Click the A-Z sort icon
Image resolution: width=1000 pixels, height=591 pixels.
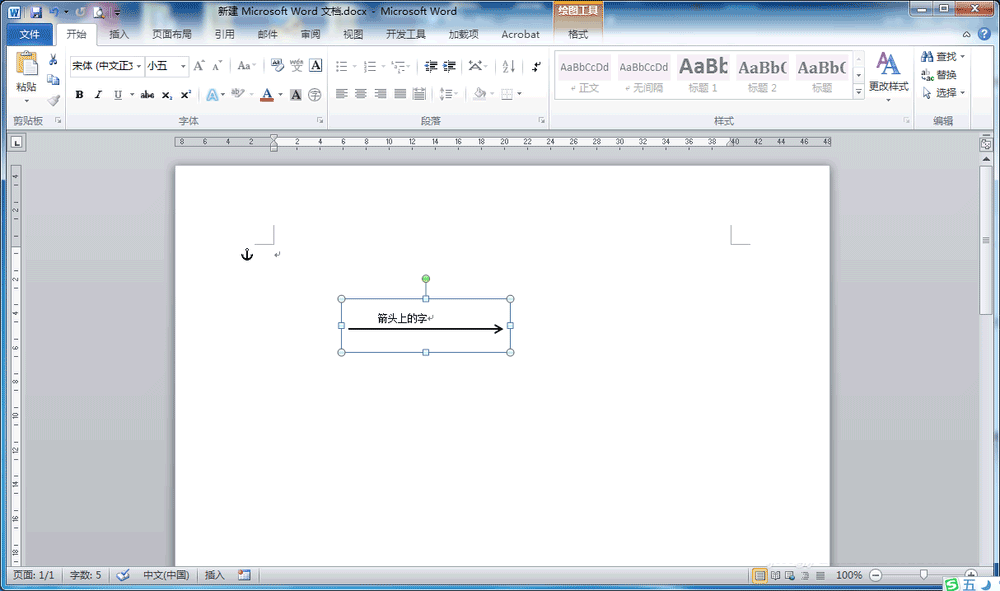tap(508, 67)
